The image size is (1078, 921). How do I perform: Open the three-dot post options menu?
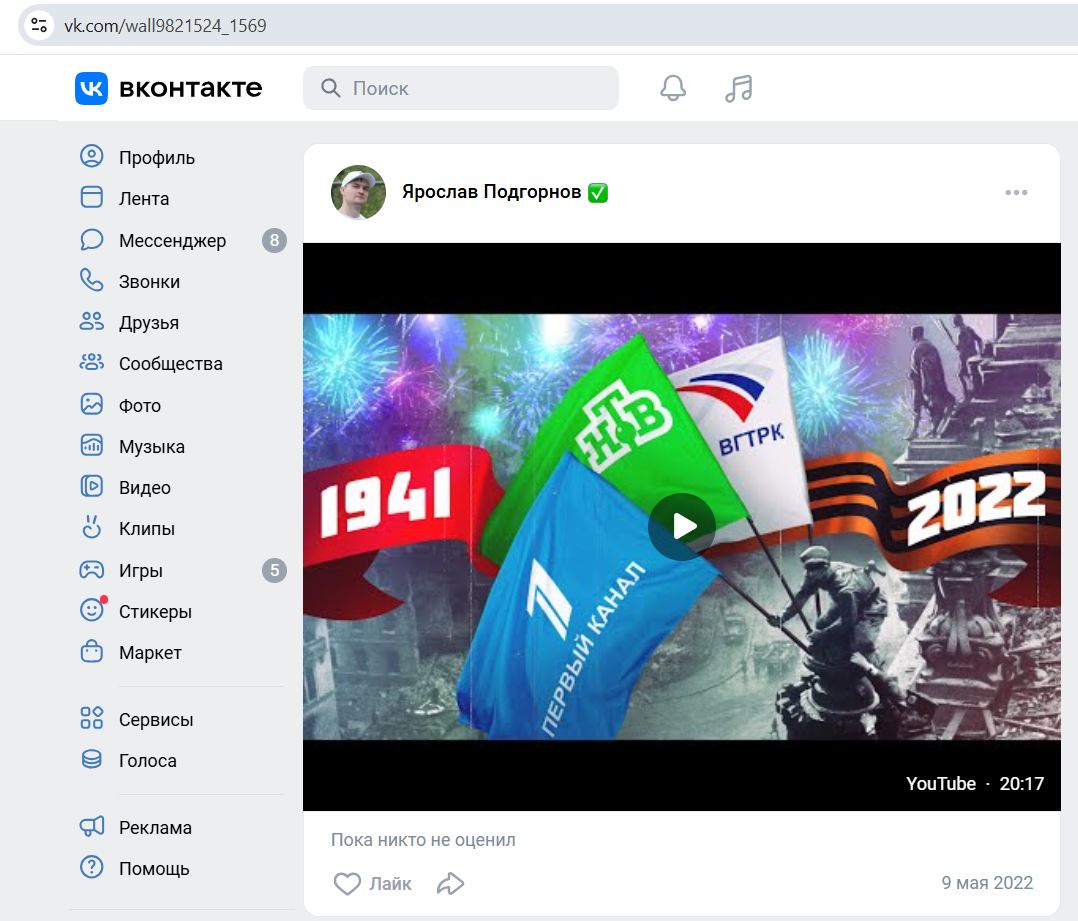[1016, 193]
